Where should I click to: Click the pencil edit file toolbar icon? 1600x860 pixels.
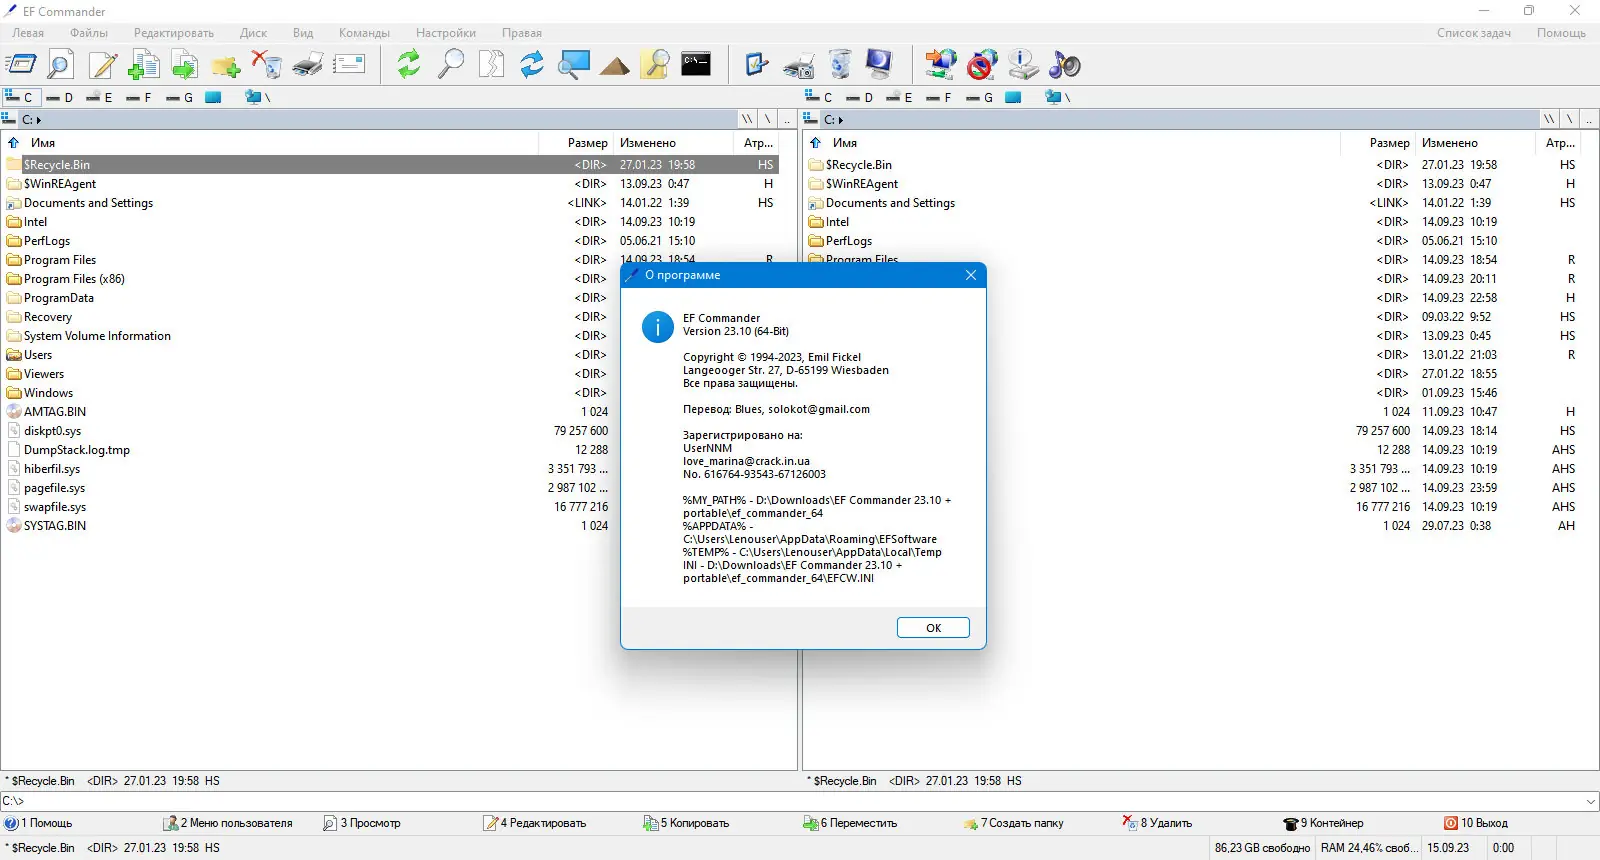pos(103,65)
